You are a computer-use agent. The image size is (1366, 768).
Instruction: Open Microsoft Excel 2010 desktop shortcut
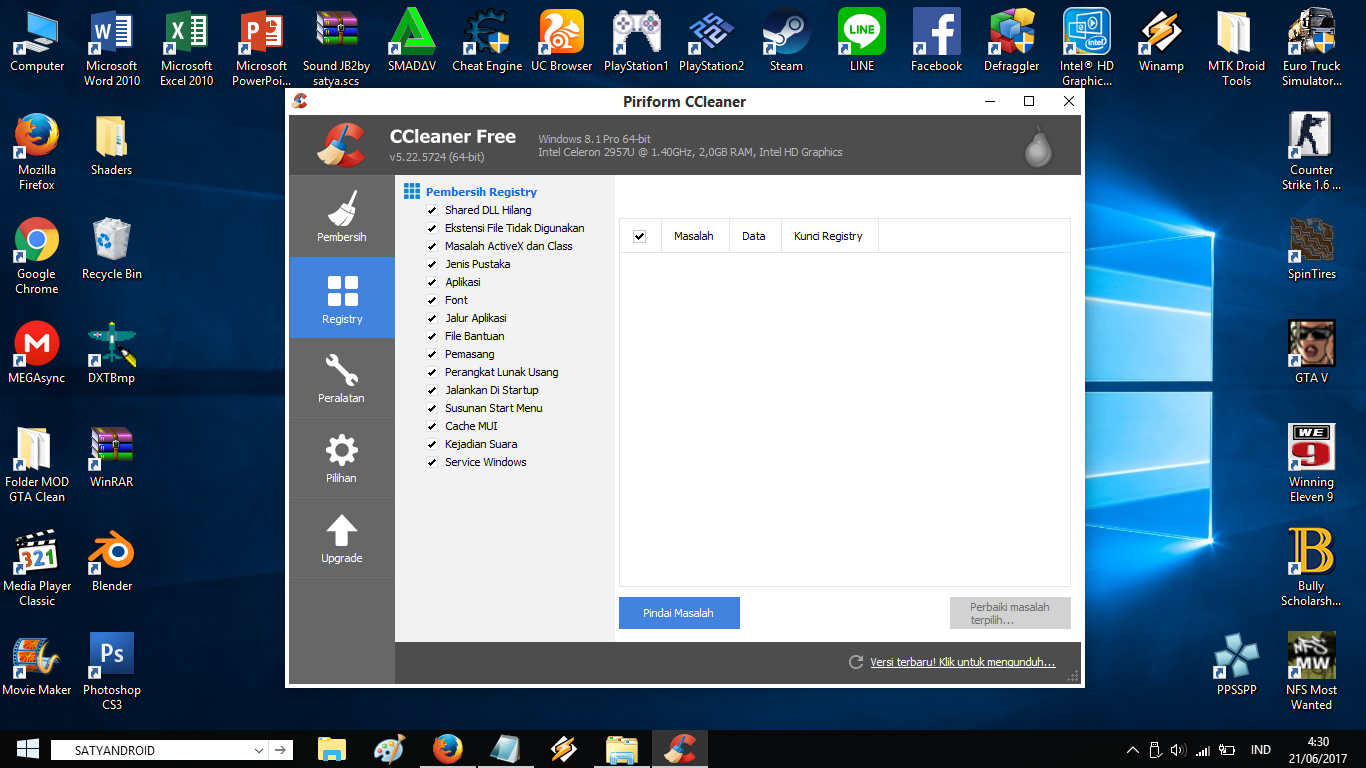coord(187,49)
